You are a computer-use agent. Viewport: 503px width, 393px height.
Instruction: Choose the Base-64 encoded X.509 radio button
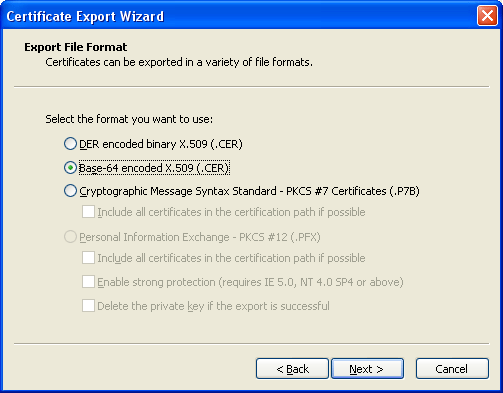pyautogui.click(x=70, y=168)
